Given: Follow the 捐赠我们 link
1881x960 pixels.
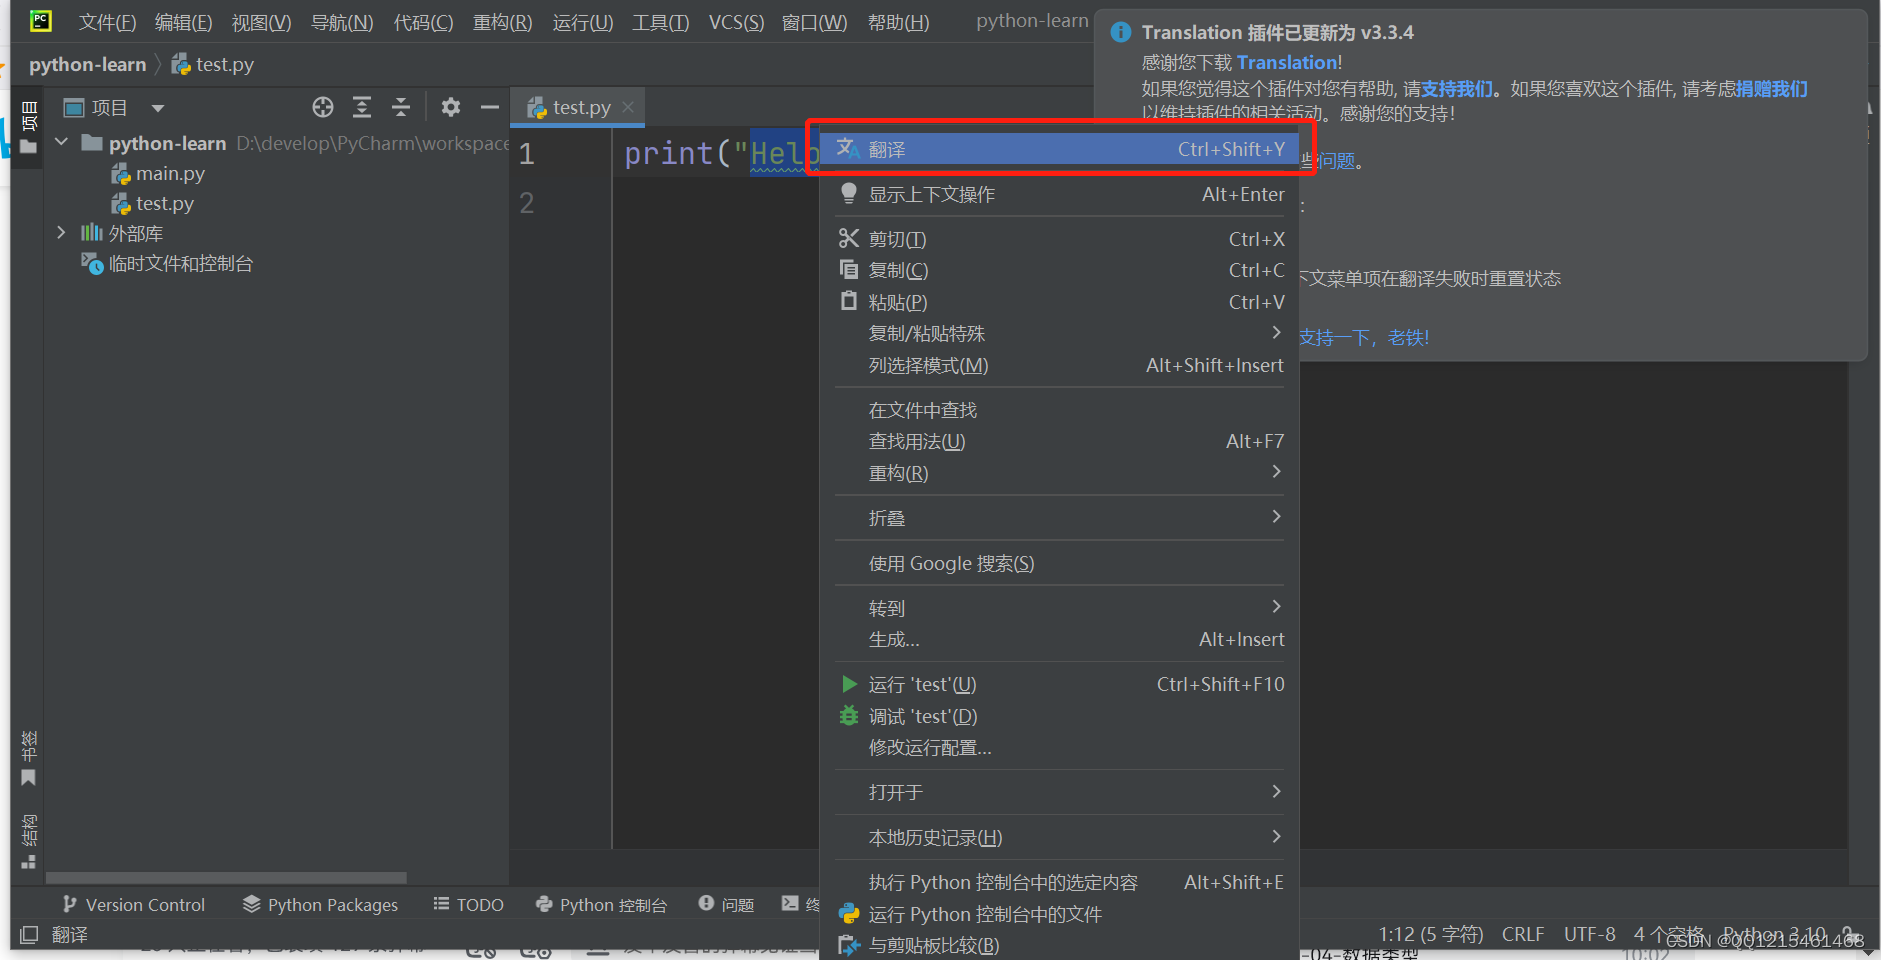Looking at the screenshot, I should 1771,88.
